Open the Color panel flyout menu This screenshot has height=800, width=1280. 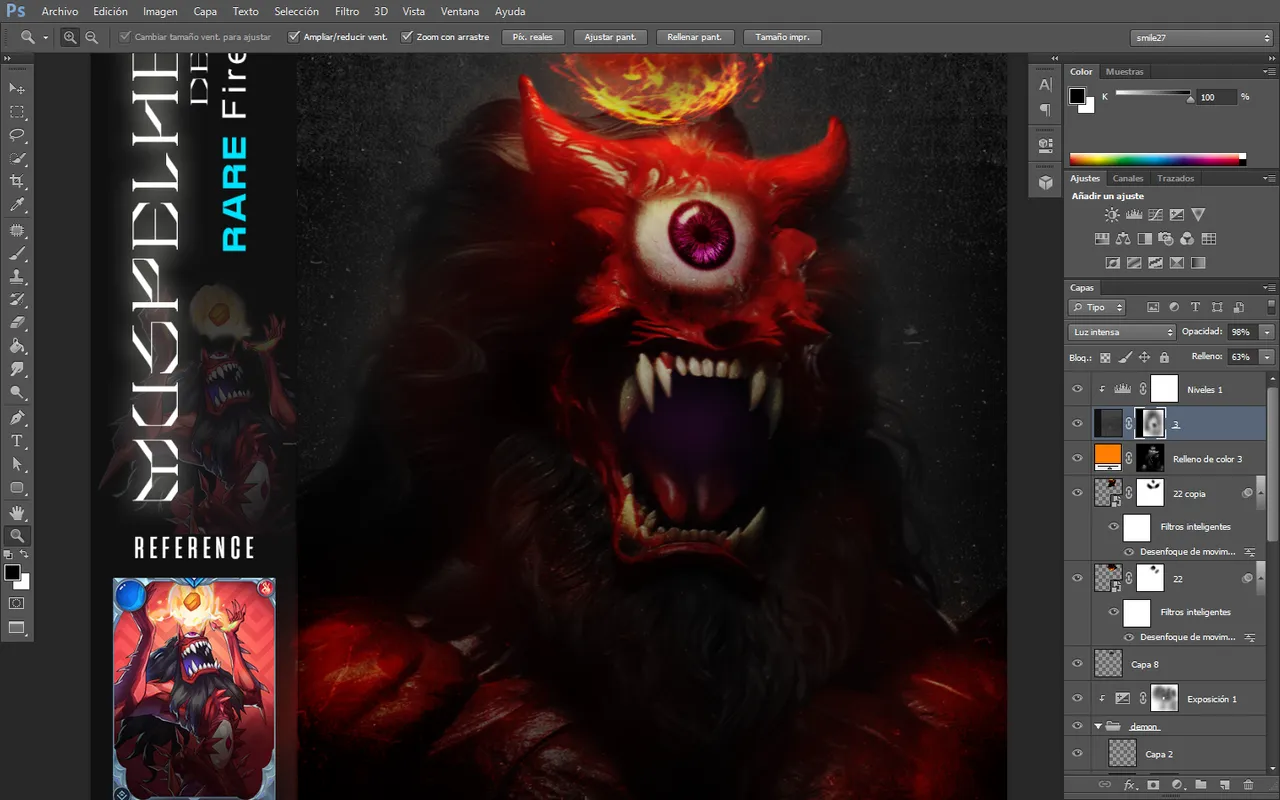(1268, 72)
